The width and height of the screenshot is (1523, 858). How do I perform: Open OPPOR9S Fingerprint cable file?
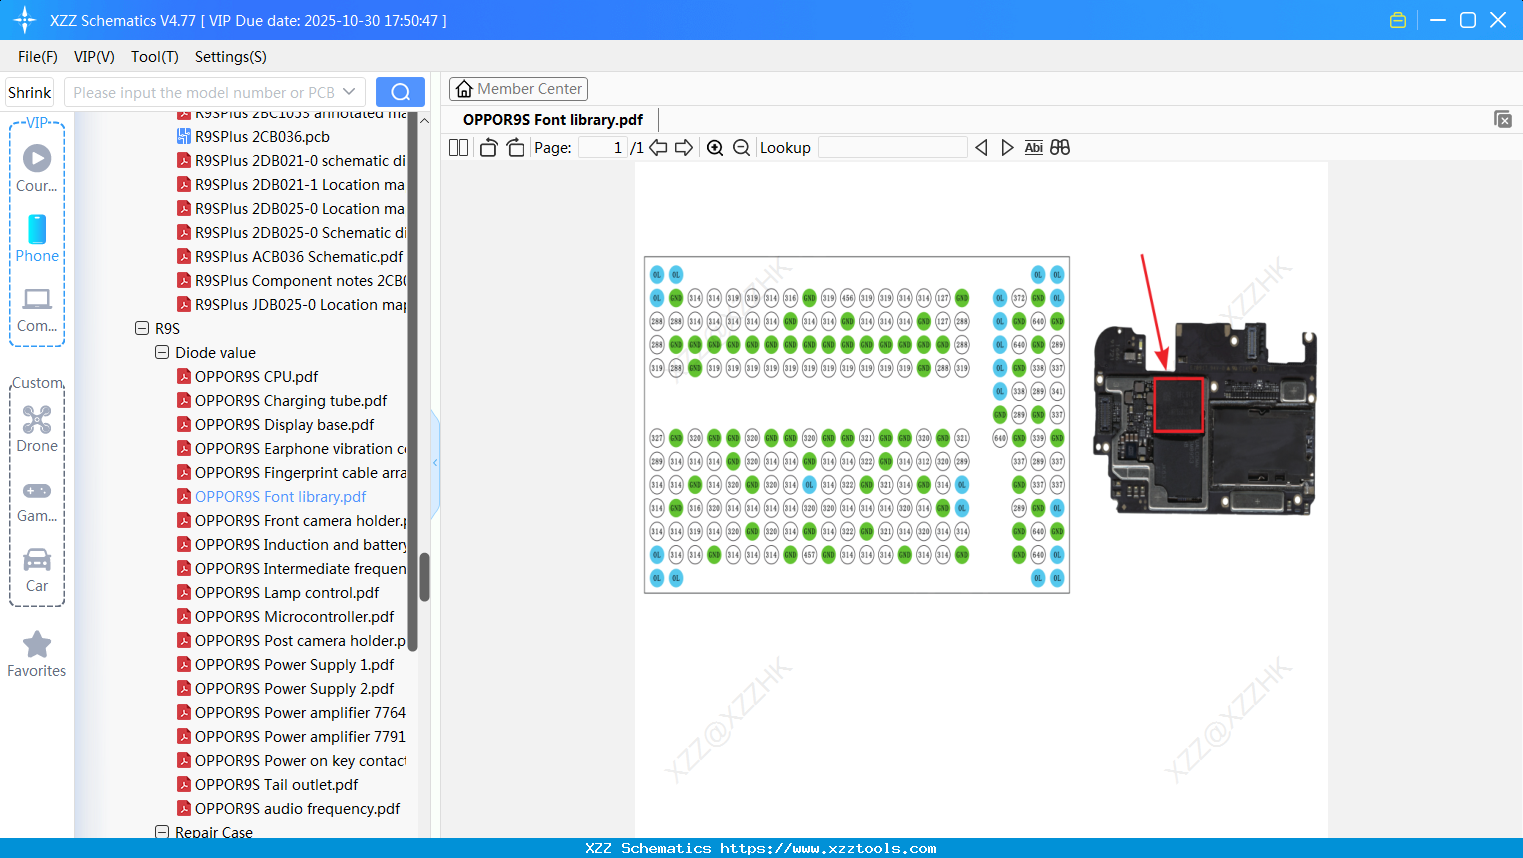pyautogui.click(x=291, y=473)
